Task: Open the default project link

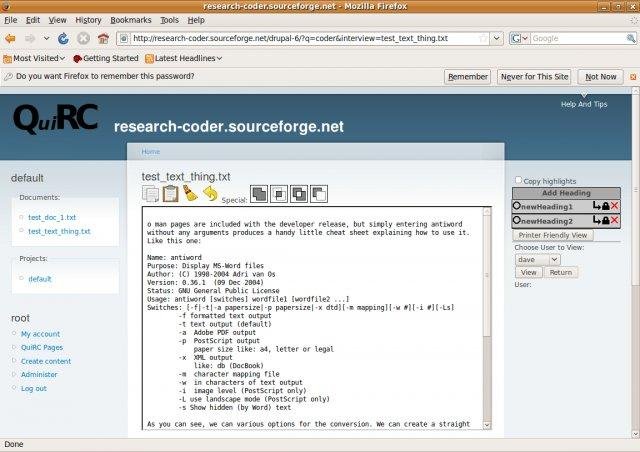Action: click(40, 279)
